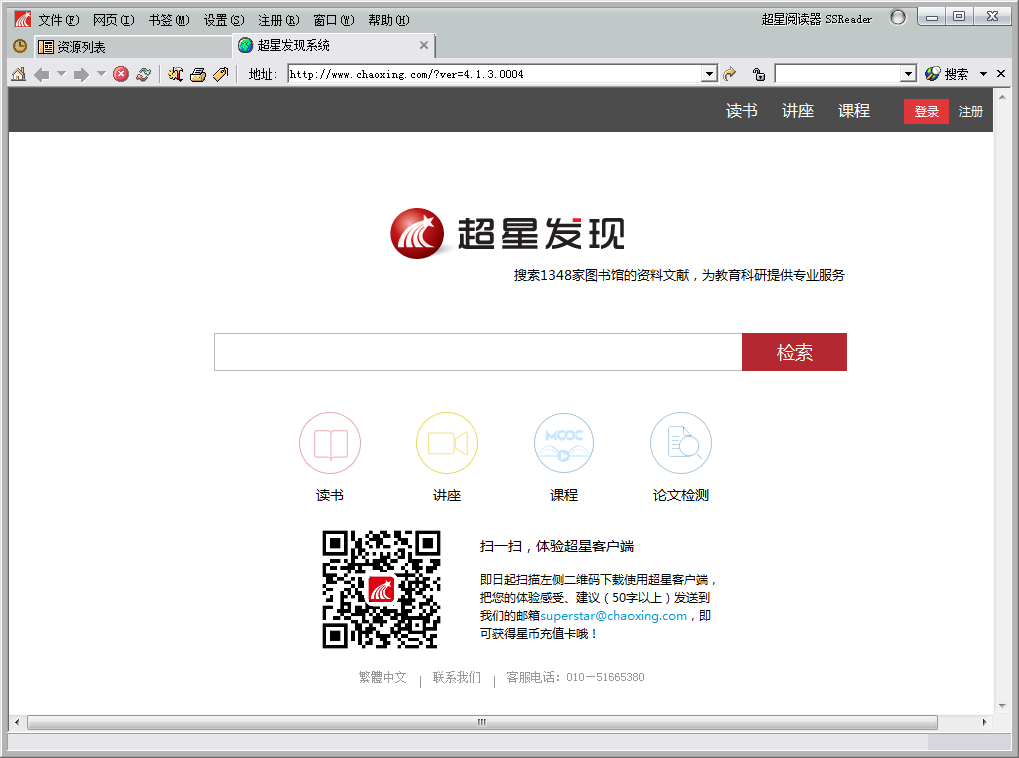Viewport: 1019px width, 758px height.
Task: Click the refresh page icon
Action: click(144, 74)
